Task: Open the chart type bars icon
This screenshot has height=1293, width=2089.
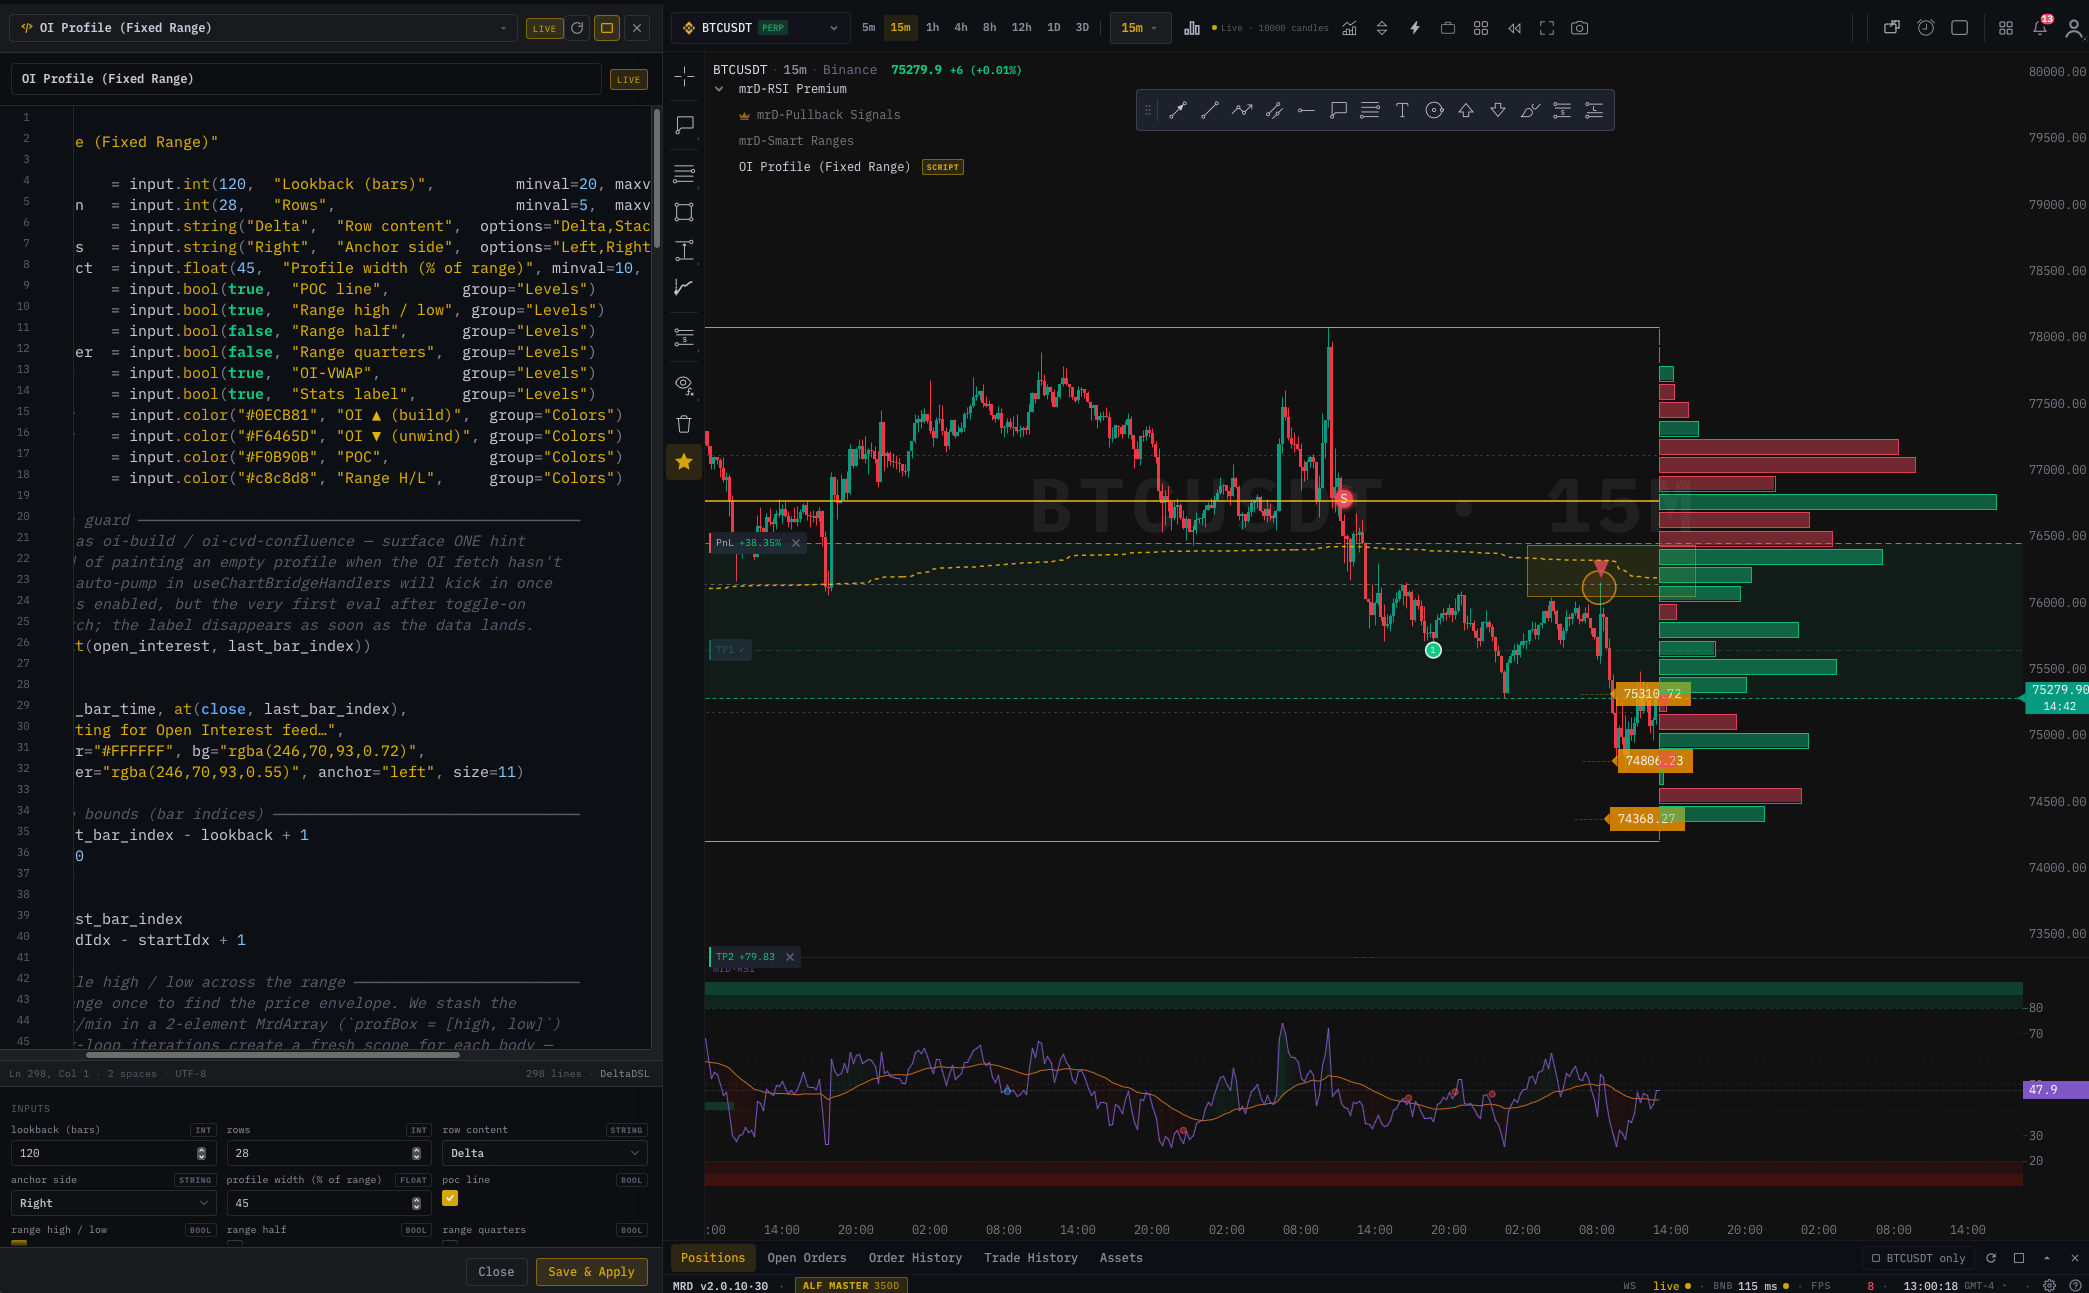Action: click(1192, 28)
